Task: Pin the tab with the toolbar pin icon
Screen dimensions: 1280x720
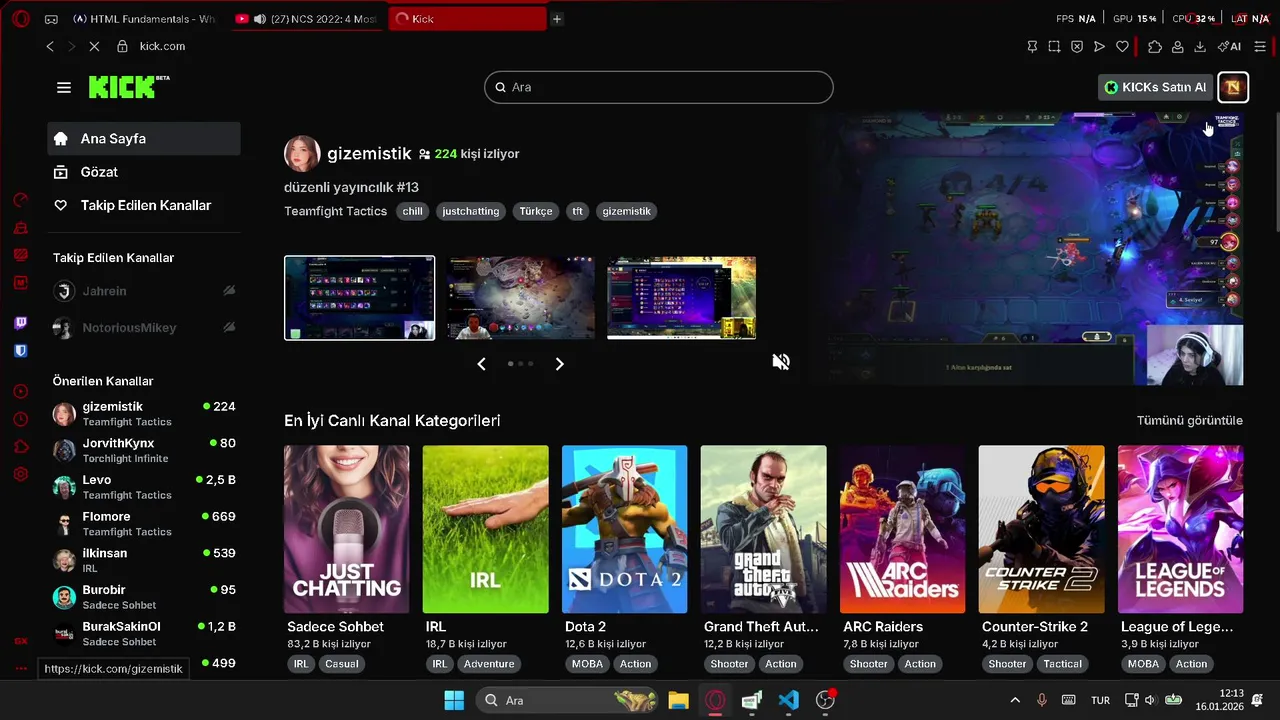Action: pos(1032,46)
